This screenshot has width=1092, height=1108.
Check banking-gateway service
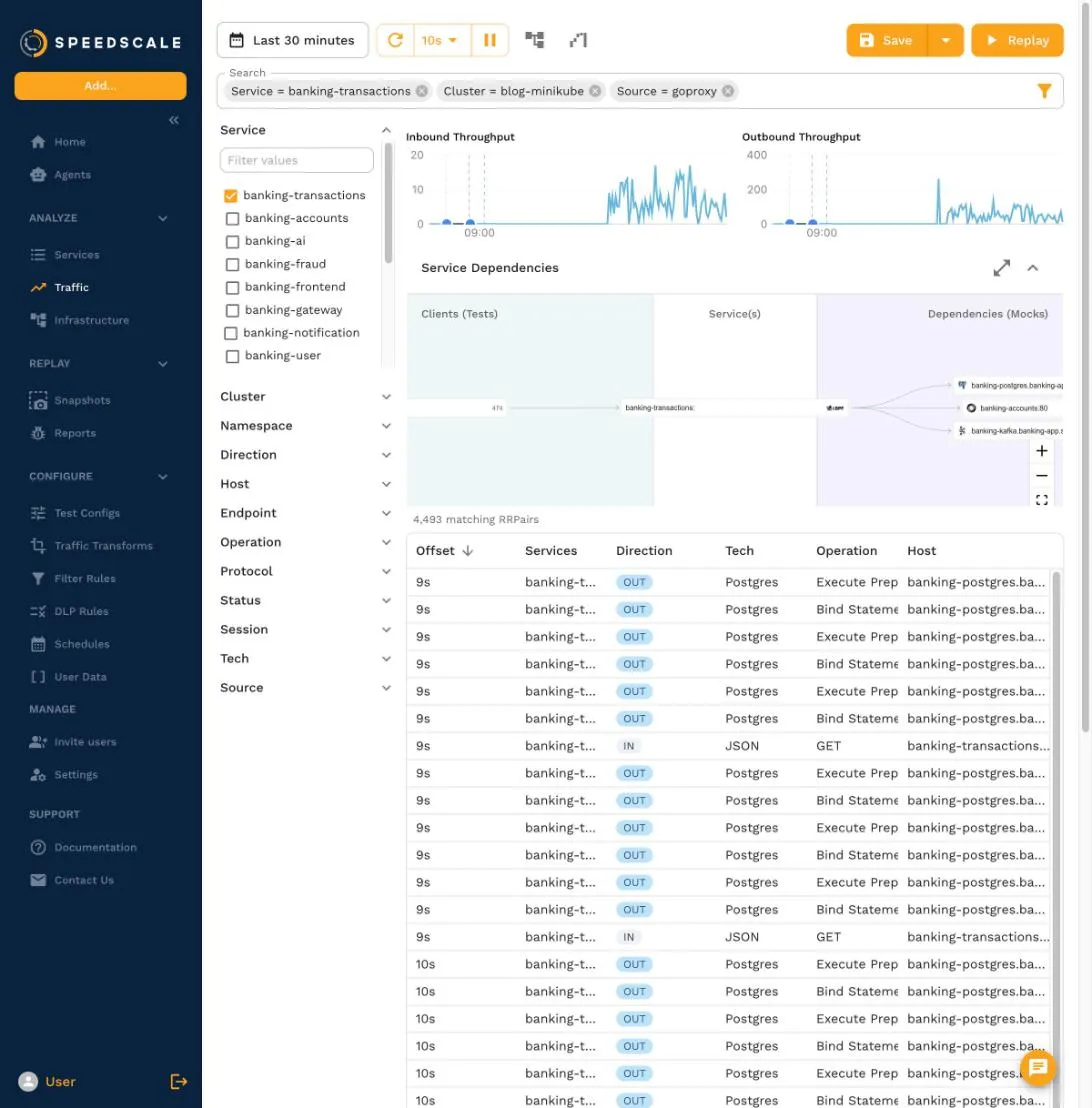(232, 310)
